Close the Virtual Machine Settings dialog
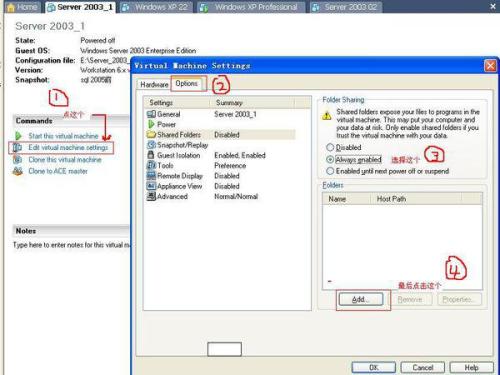500x375 pixels. pyautogui.click(x=490, y=66)
